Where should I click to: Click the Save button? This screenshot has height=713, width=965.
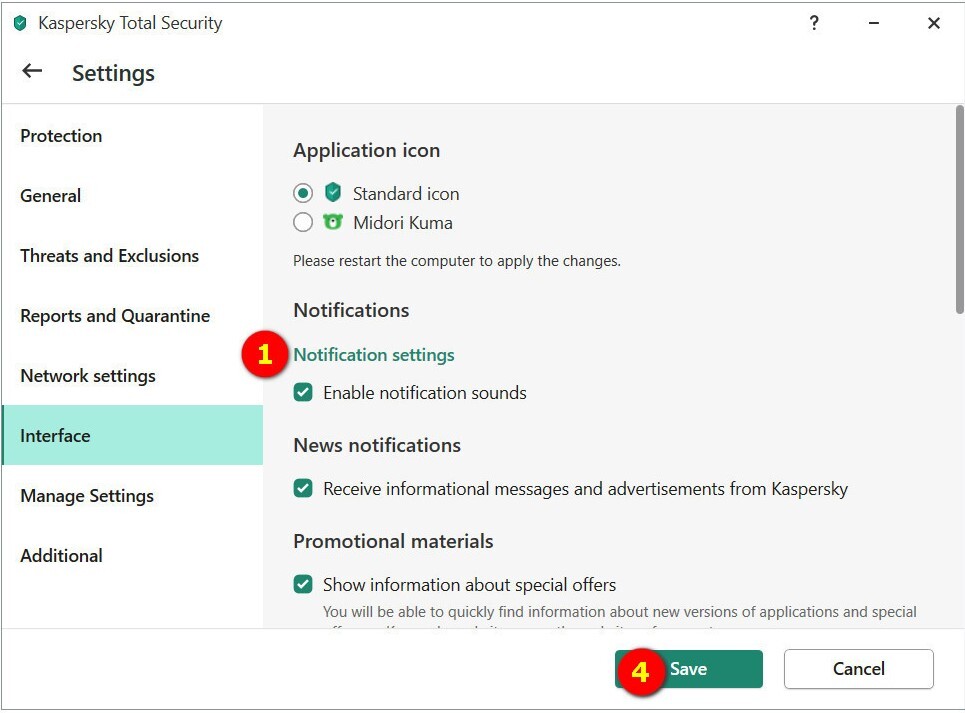(689, 669)
